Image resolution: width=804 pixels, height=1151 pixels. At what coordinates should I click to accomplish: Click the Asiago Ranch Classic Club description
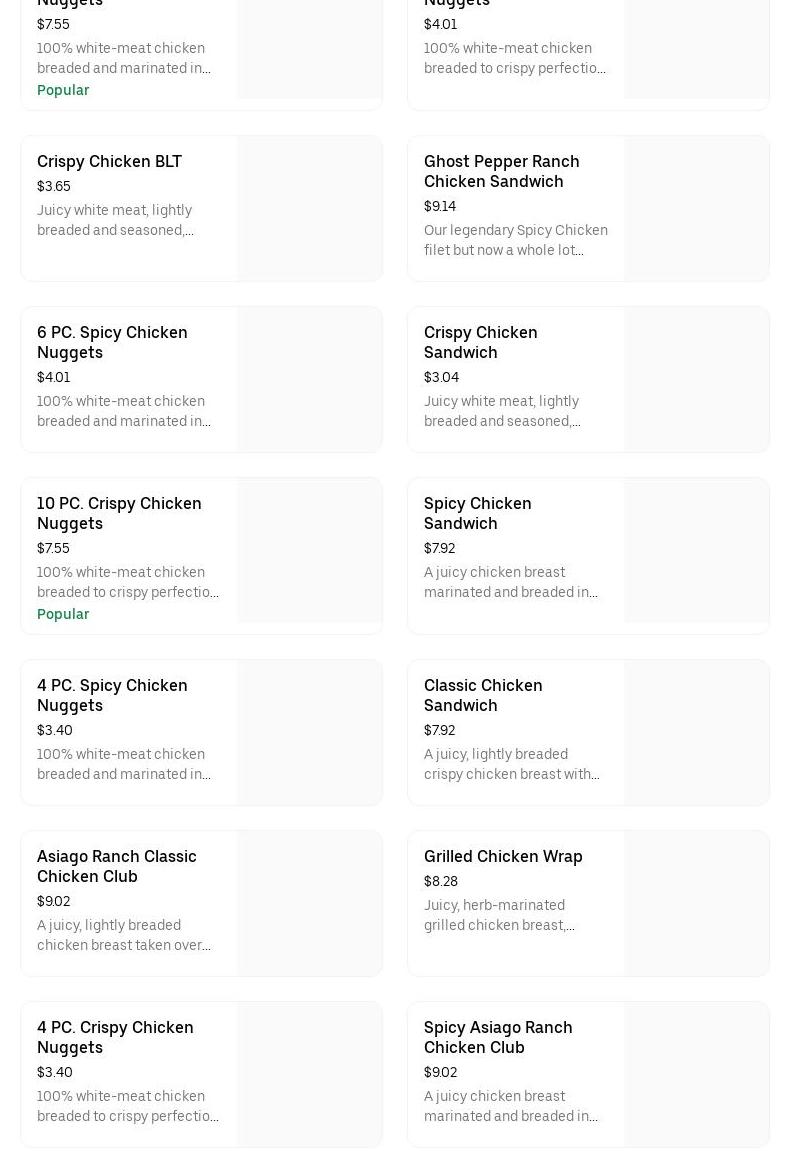pos(124,935)
